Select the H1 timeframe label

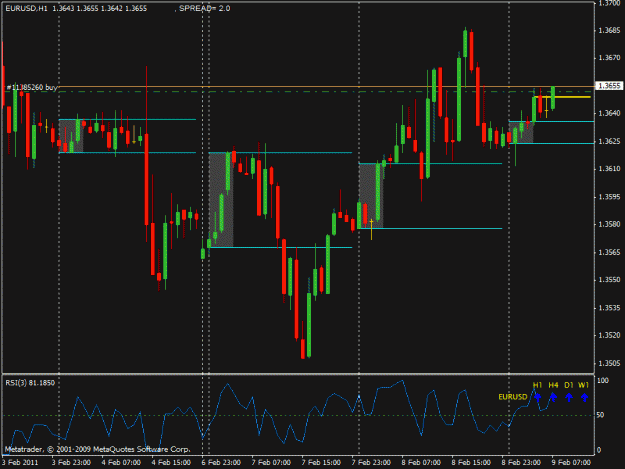coord(537,385)
